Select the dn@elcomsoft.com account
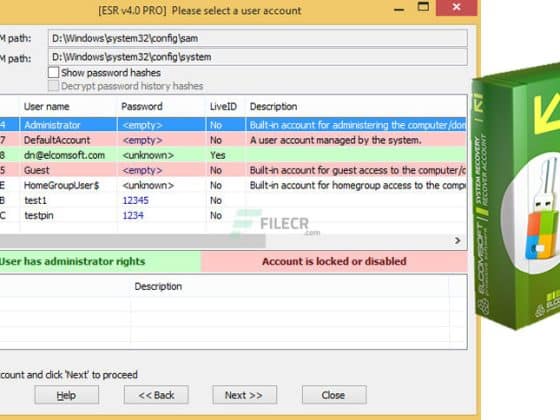The height and width of the screenshot is (420, 560). (x=233, y=155)
